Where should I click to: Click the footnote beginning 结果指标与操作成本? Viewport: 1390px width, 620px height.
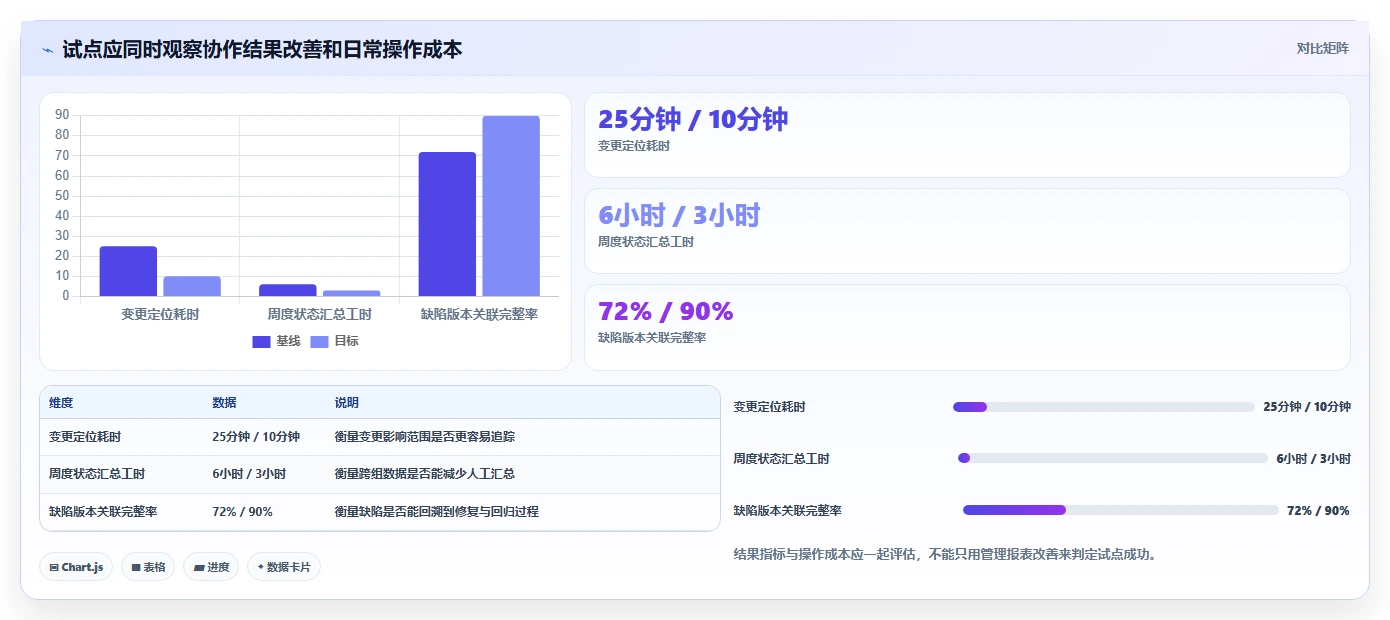[945, 554]
